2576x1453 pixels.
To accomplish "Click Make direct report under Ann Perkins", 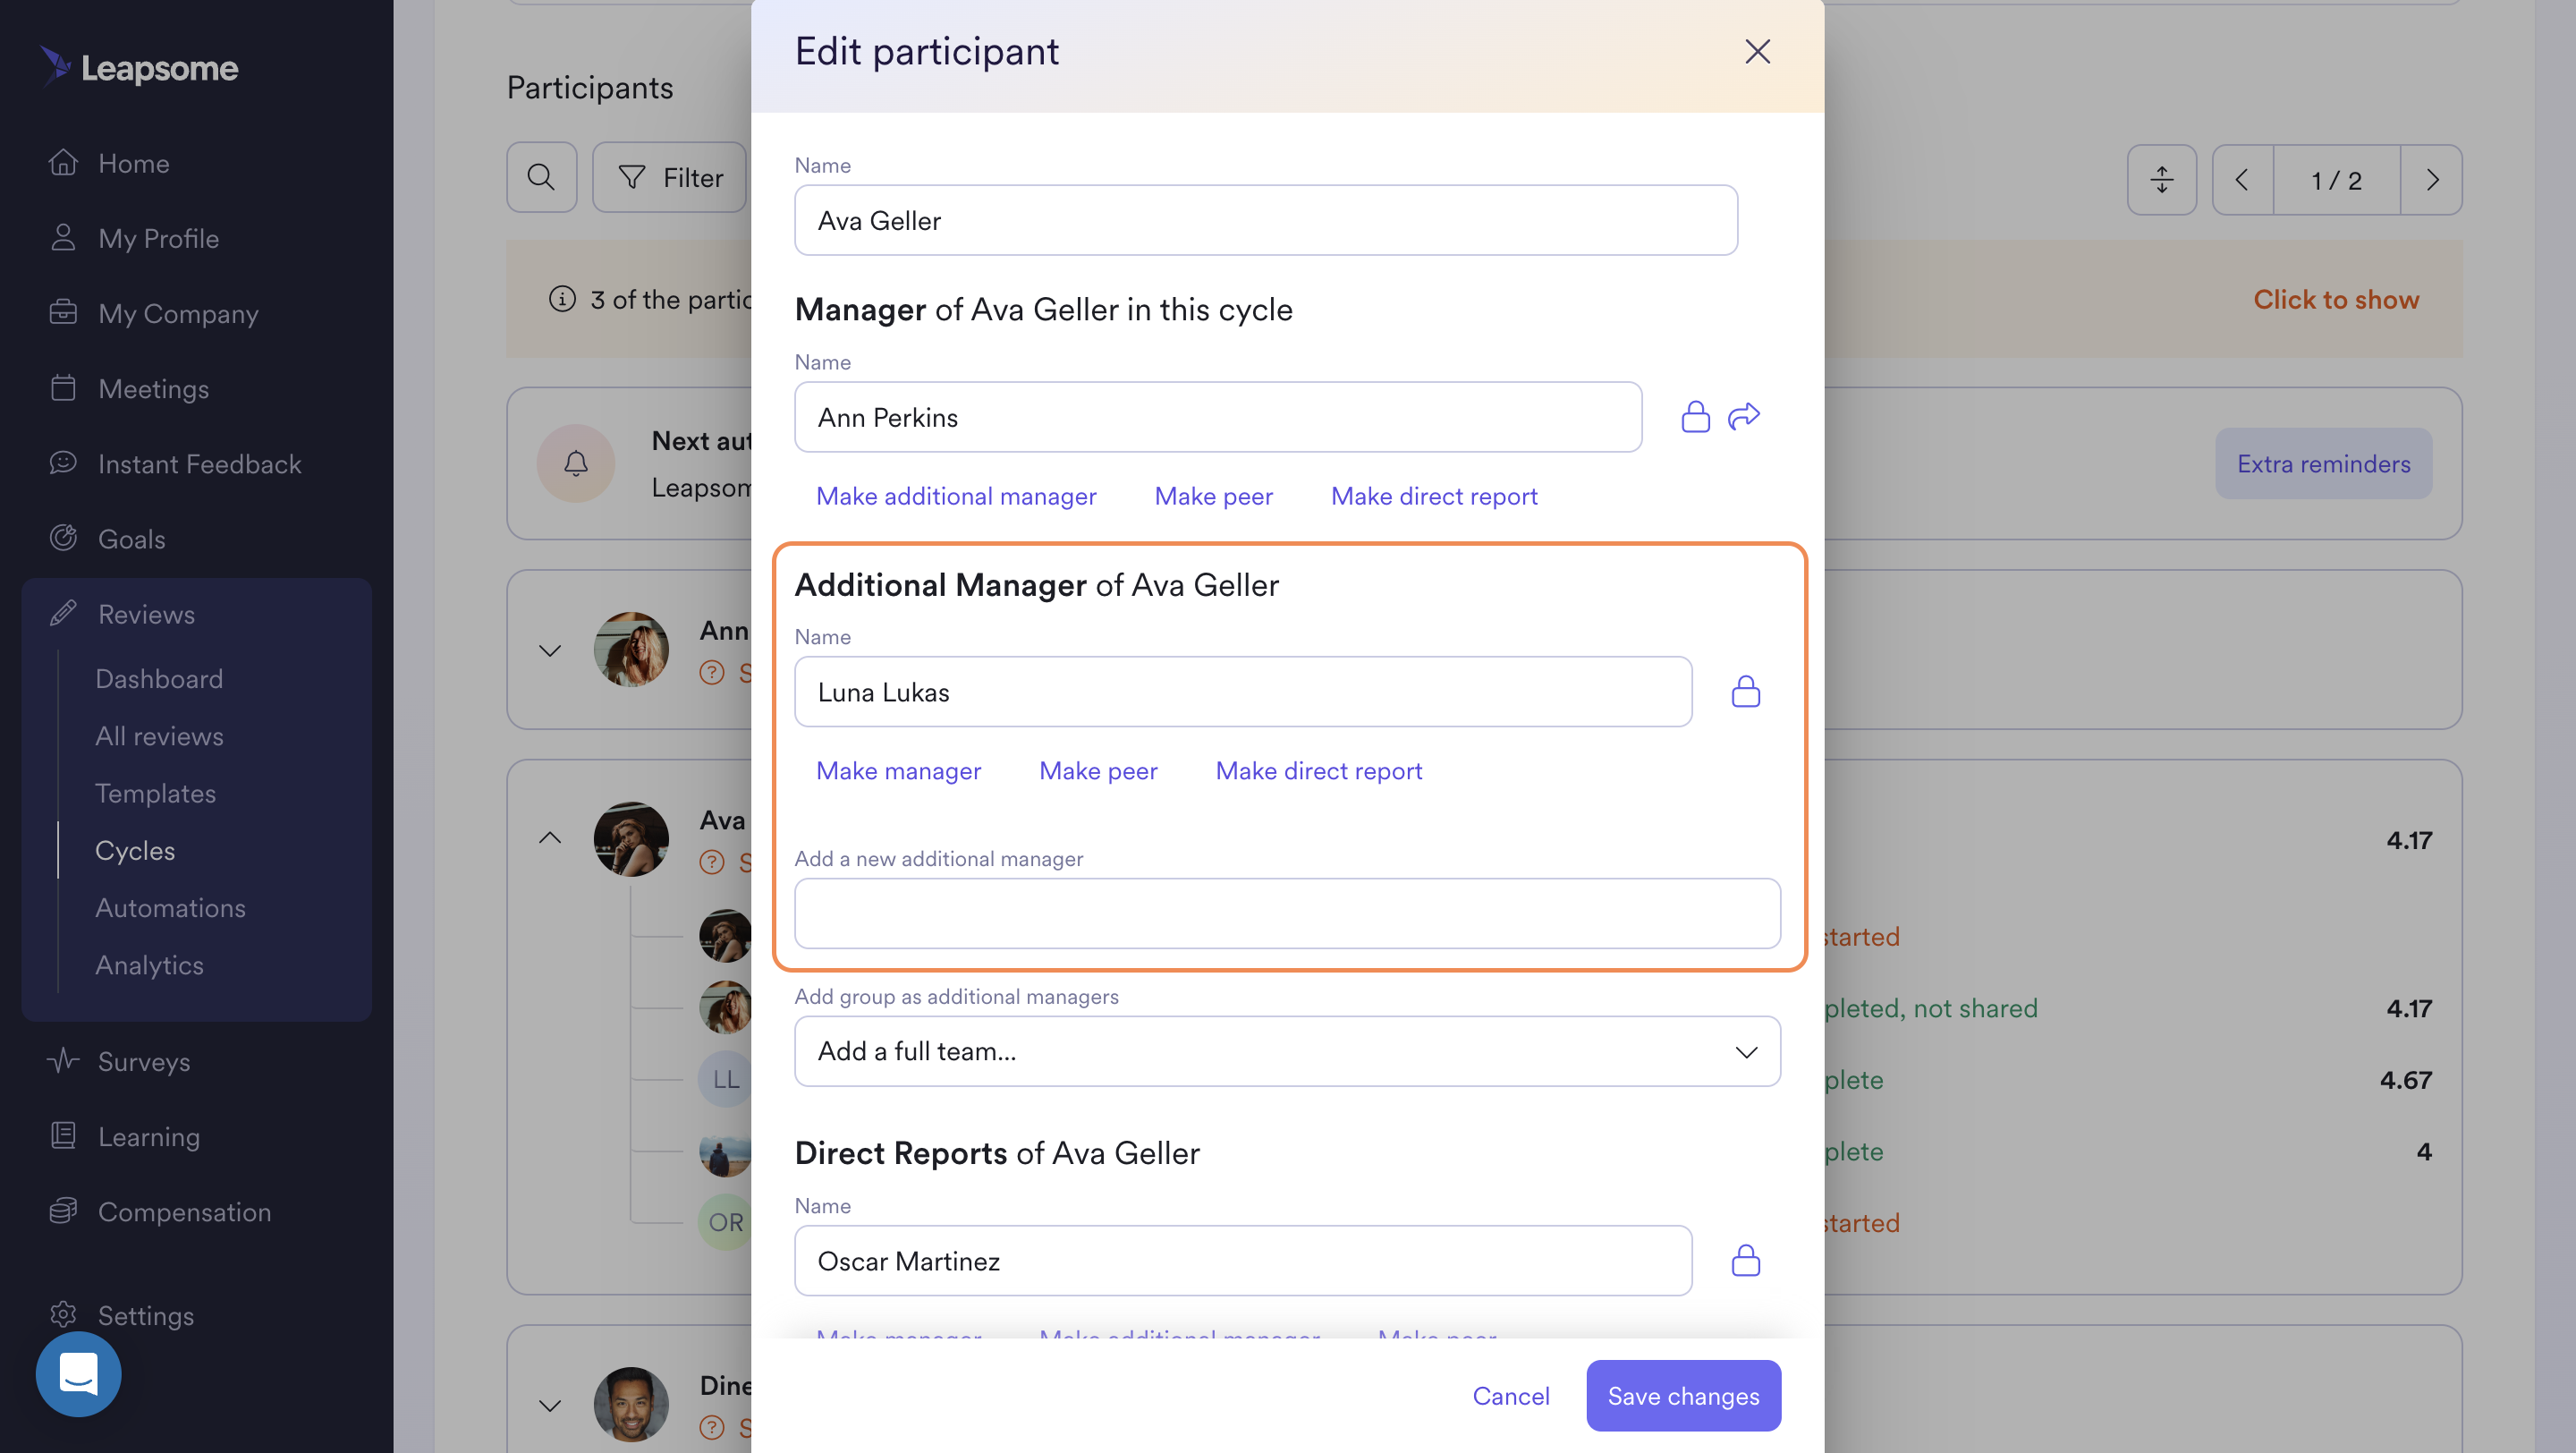I will (1433, 496).
